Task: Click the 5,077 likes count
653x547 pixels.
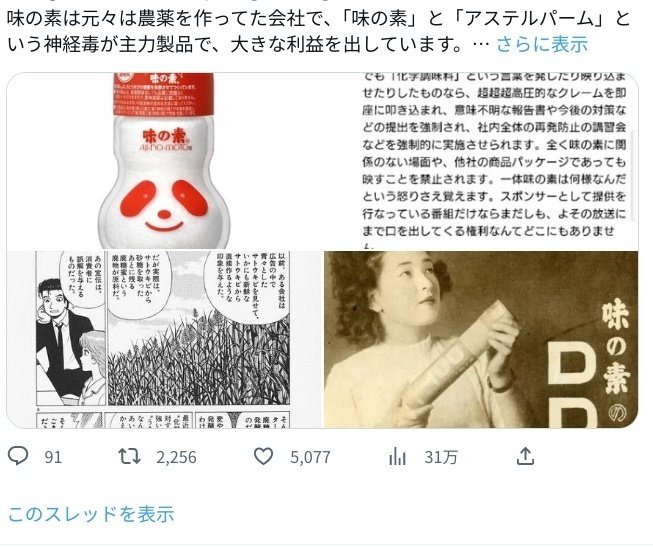Action: (x=310, y=457)
